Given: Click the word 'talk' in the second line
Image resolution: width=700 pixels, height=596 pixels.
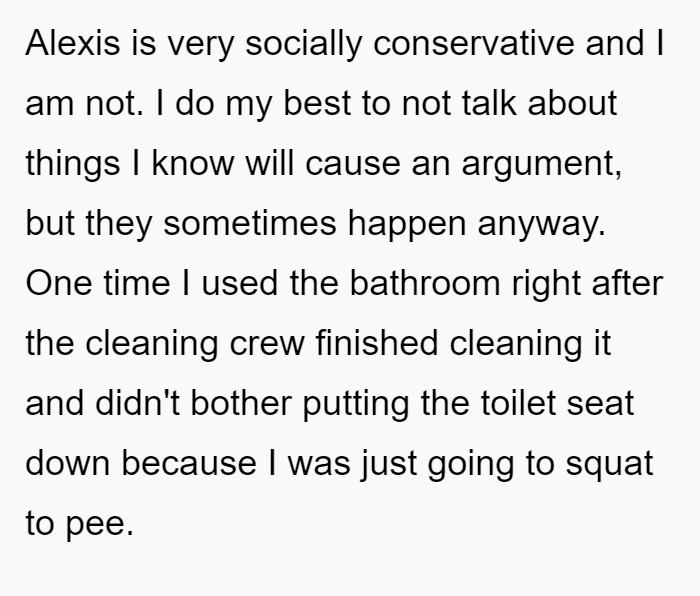Looking at the screenshot, I should 489,103.
